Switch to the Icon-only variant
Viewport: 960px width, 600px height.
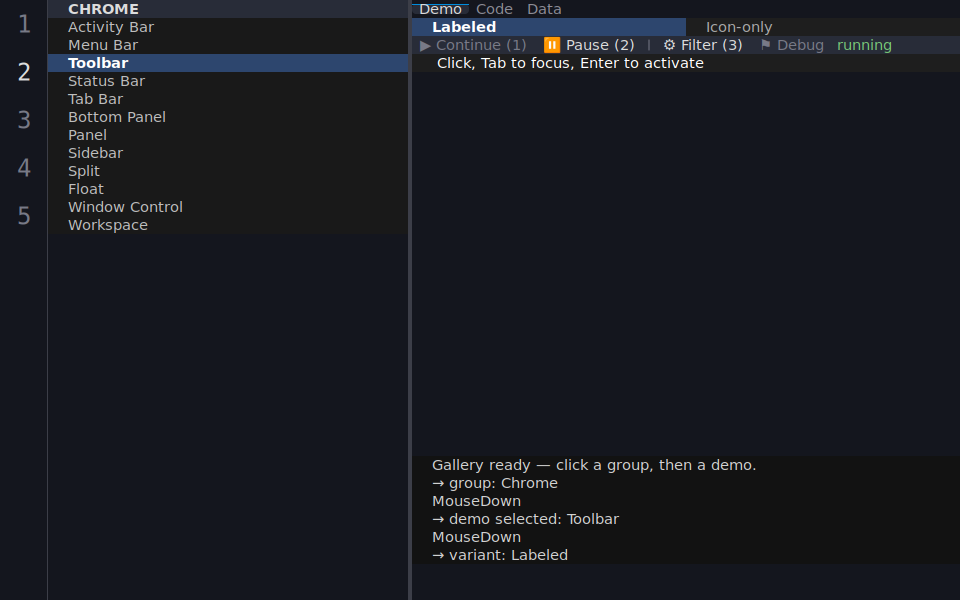pos(823,27)
